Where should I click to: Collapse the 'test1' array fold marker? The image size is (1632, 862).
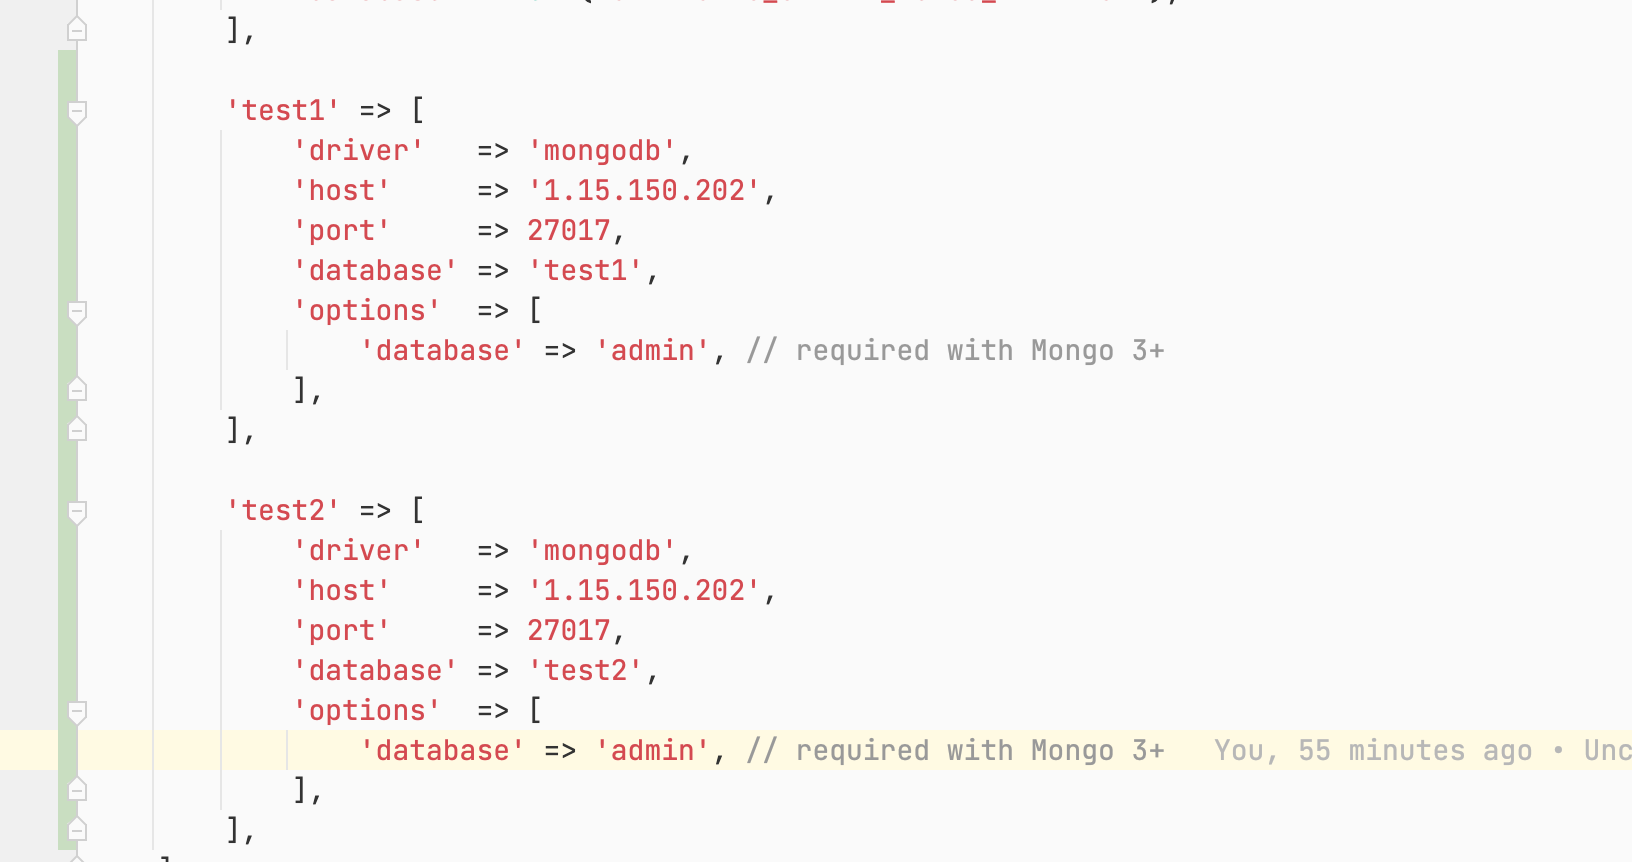[x=77, y=111]
